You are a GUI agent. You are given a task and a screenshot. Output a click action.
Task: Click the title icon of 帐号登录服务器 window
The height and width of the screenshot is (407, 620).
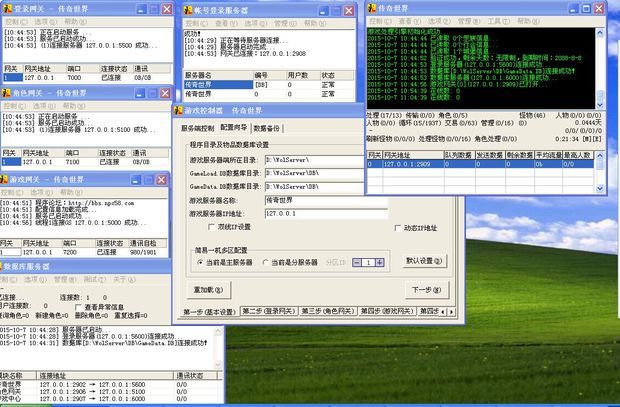(x=188, y=11)
